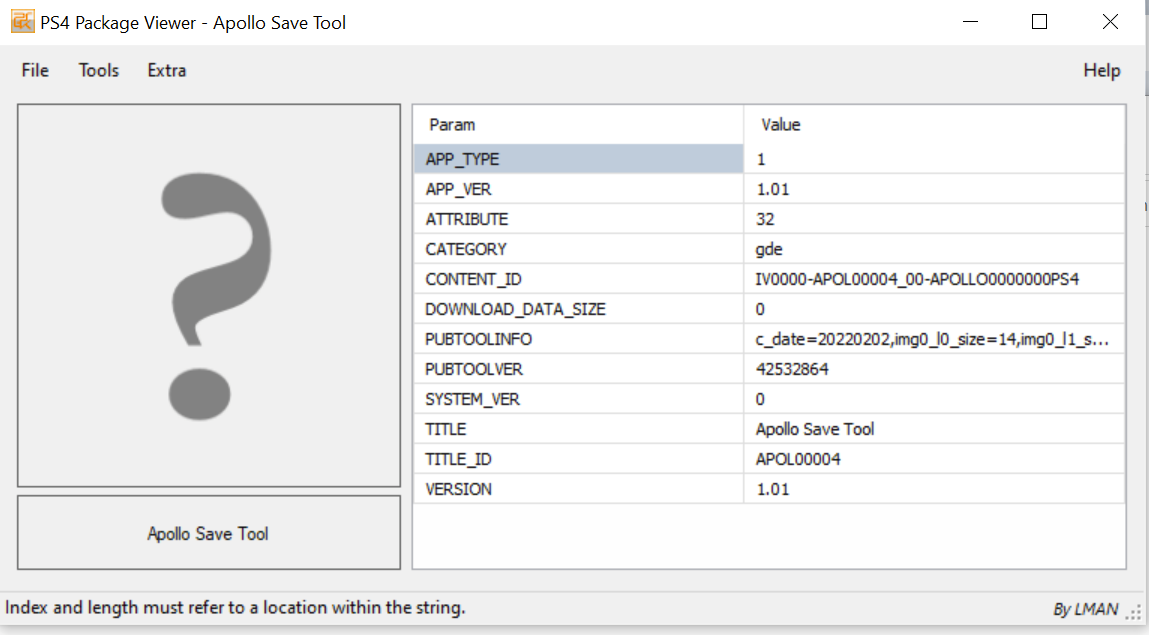This screenshot has height=635, width=1149.
Task: Select the ATTRIBUTE parameter cell
Action: 579,219
